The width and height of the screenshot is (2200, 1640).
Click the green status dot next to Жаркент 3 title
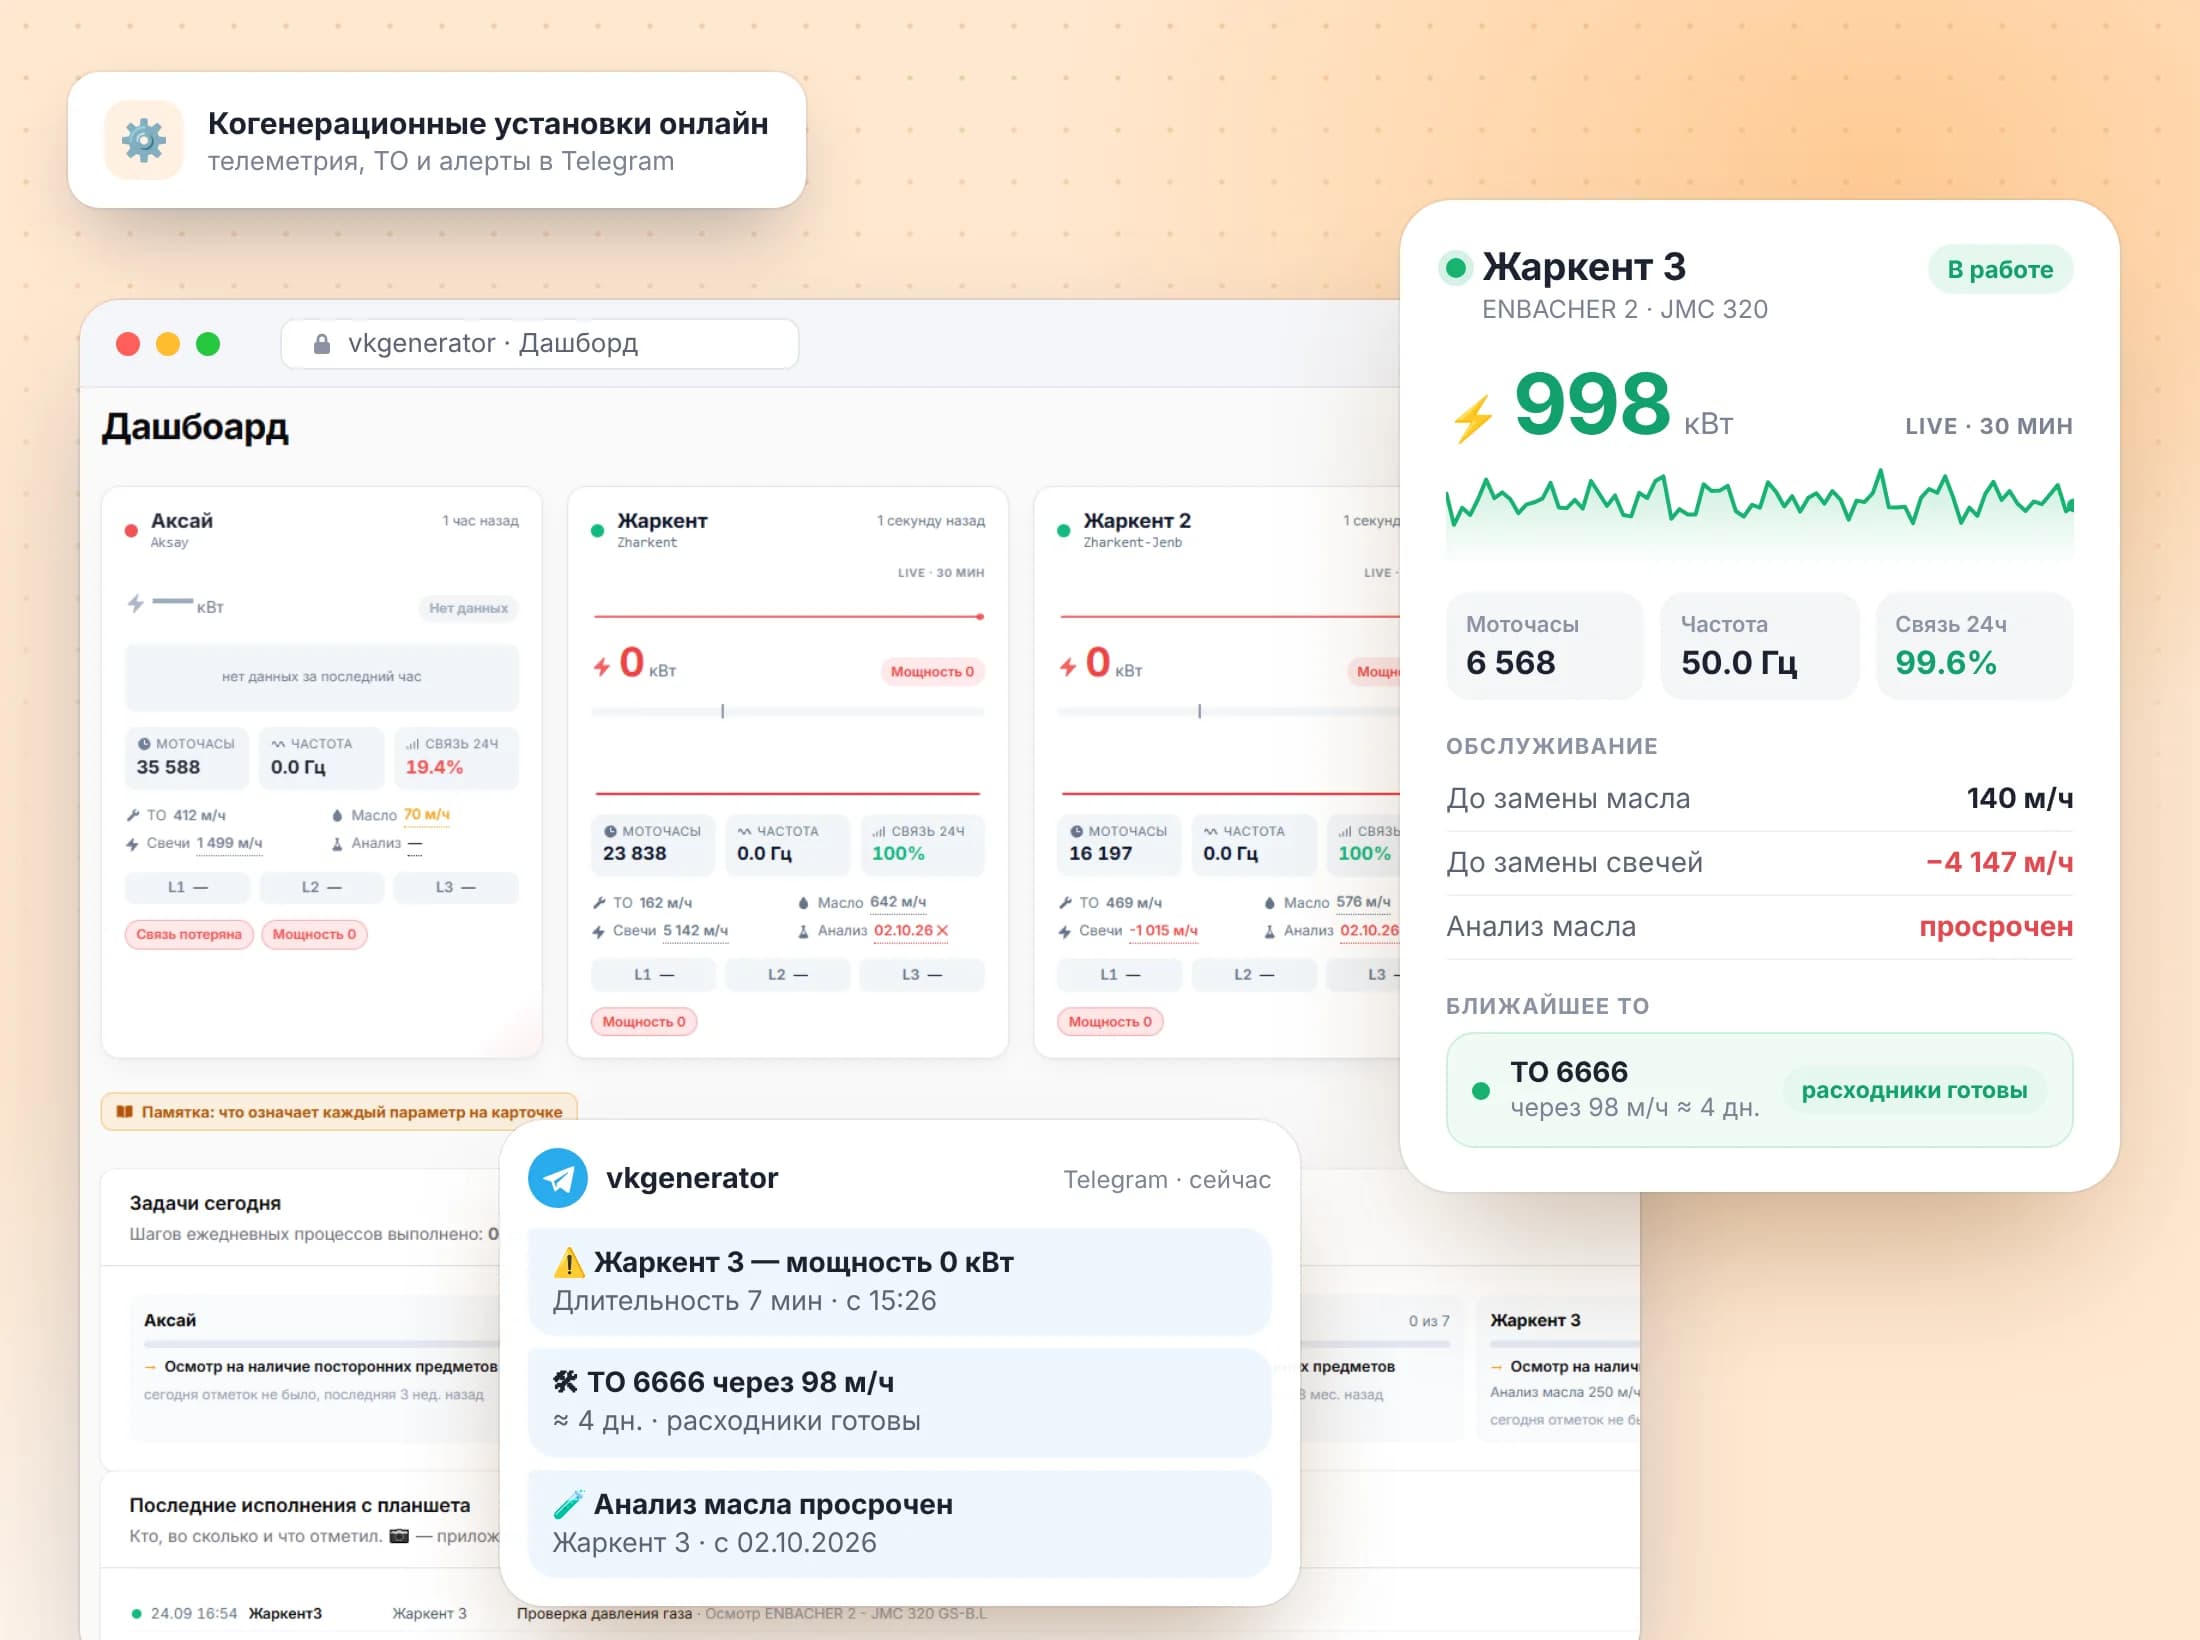(x=1456, y=268)
